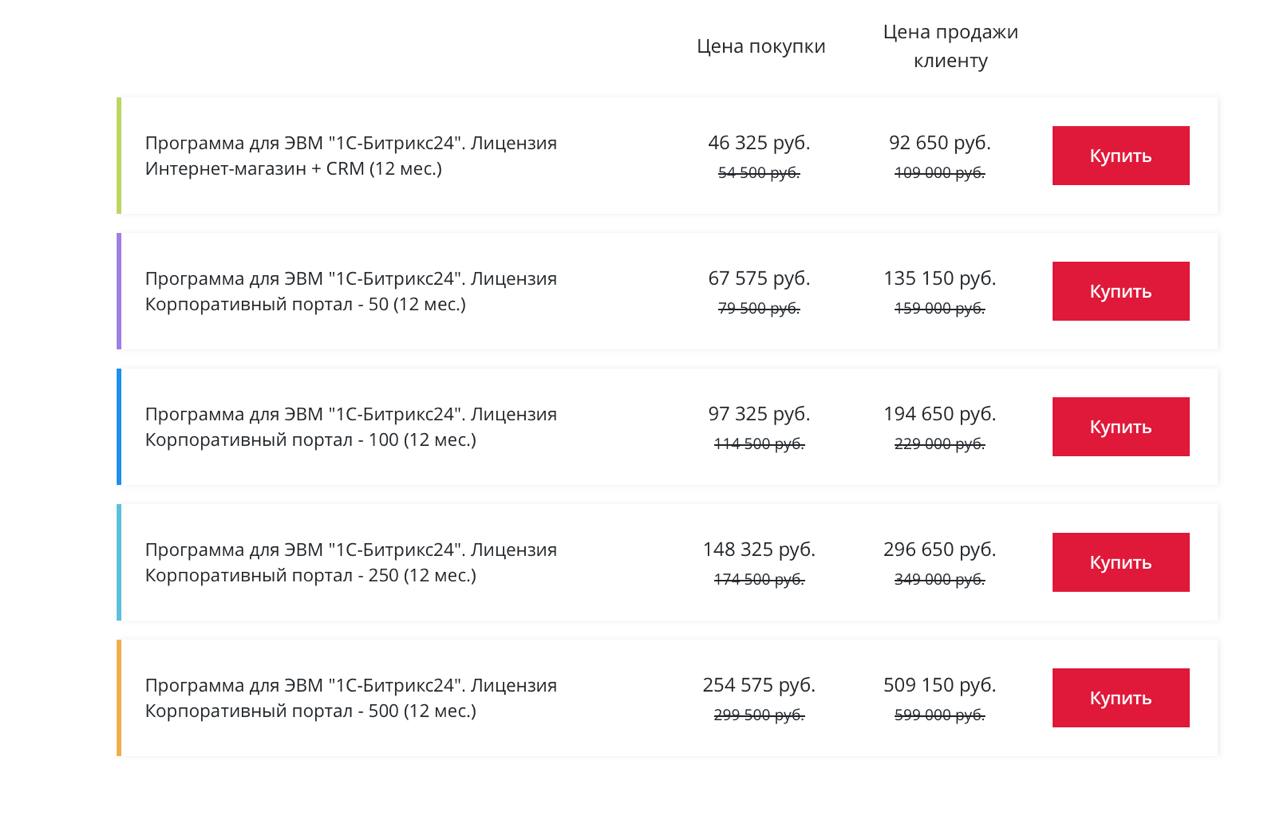Click the 254 575 руб. purchase price

(759, 685)
